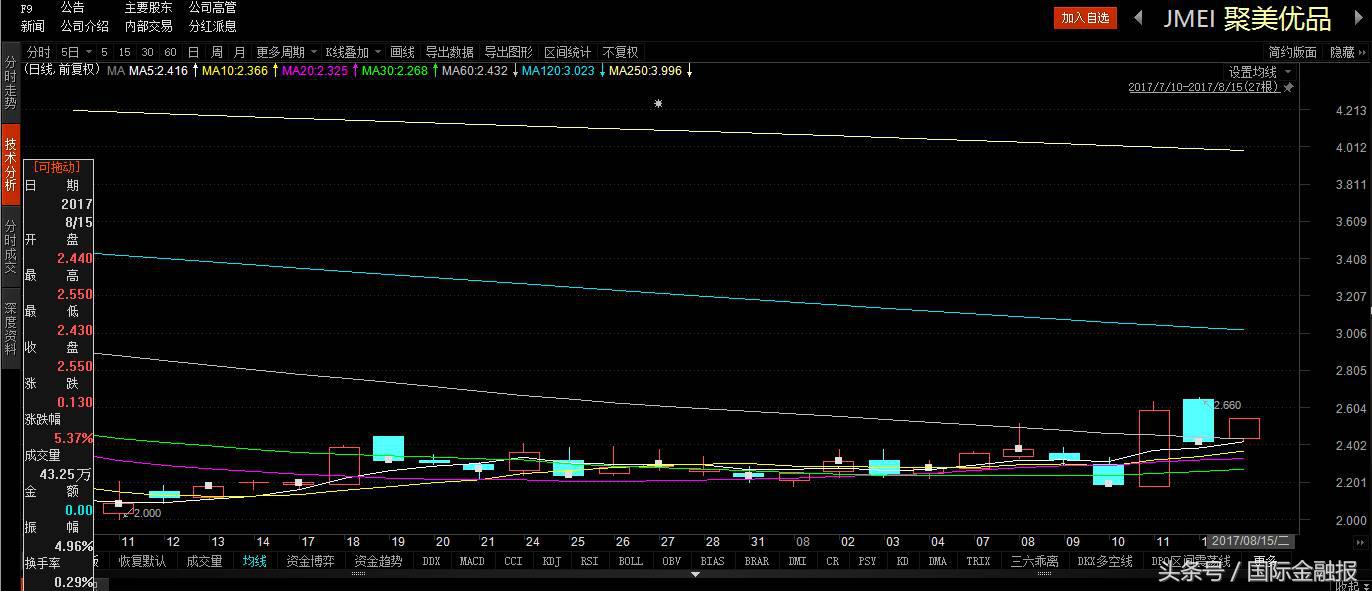The width and height of the screenshot is (1372, 591).
Task: Expand the K线叠加 dropdown
Action: pos(353,52)
